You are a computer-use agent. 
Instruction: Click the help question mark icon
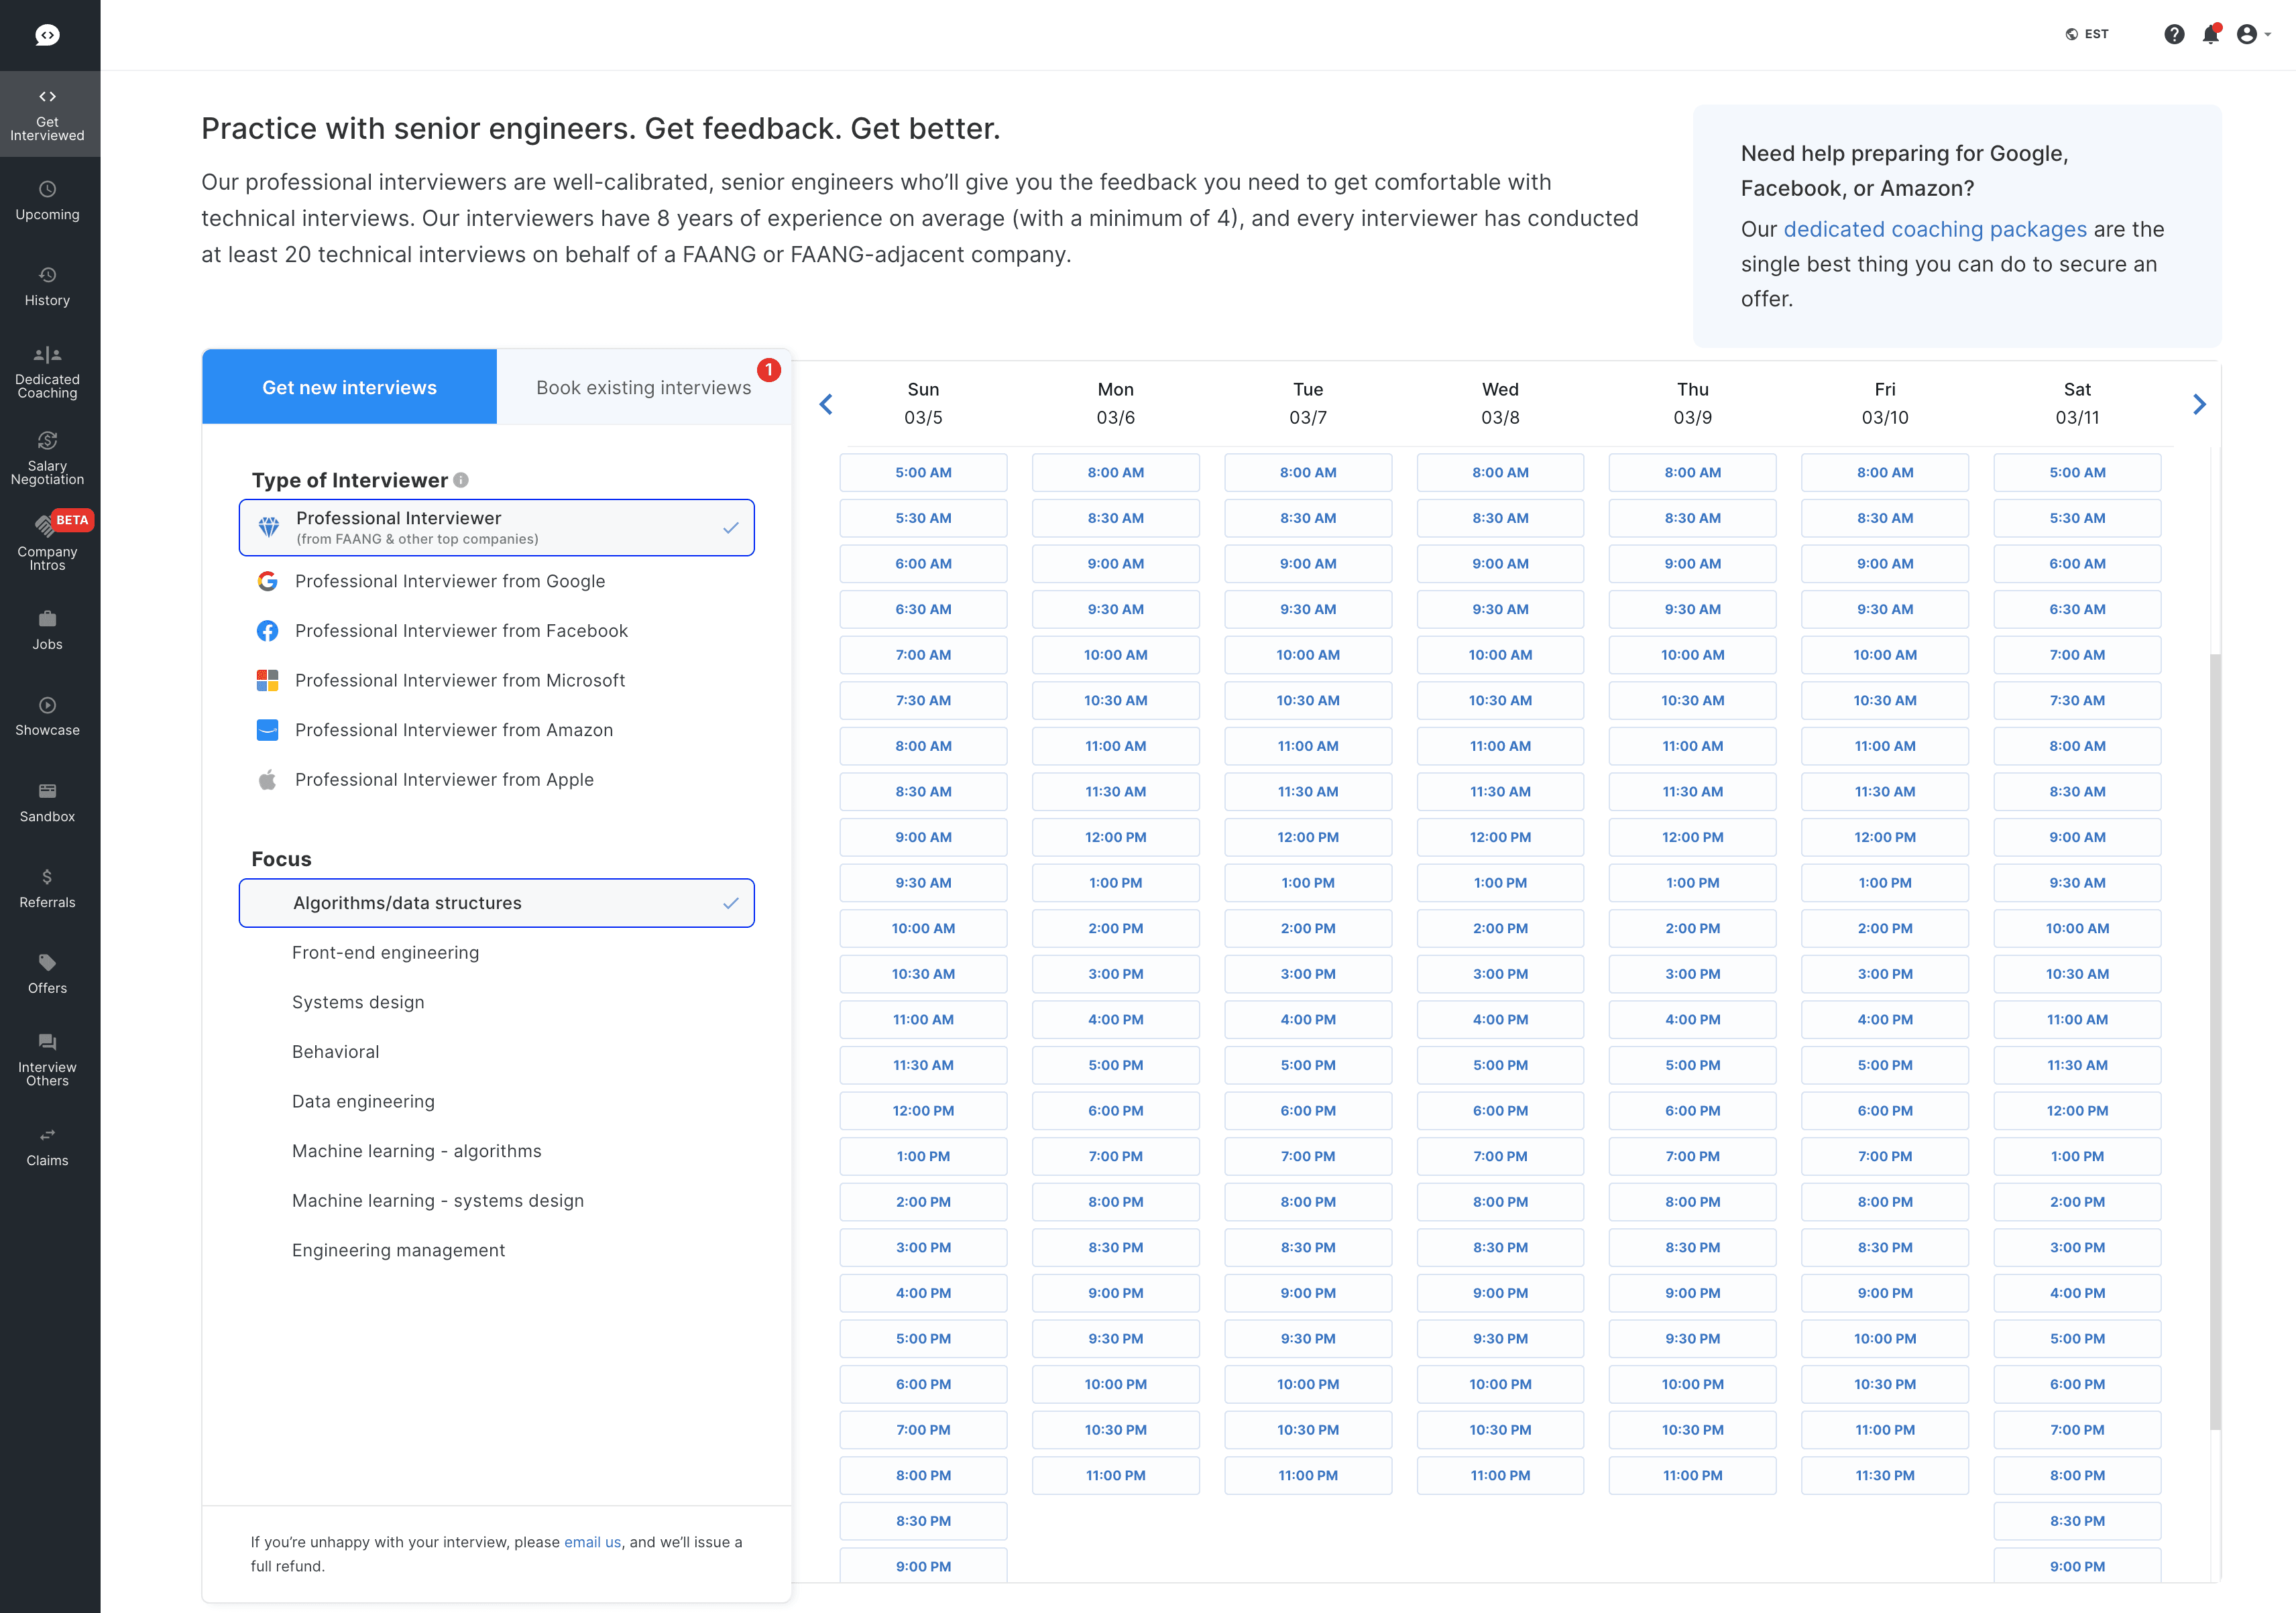[x=2174, y=35]
